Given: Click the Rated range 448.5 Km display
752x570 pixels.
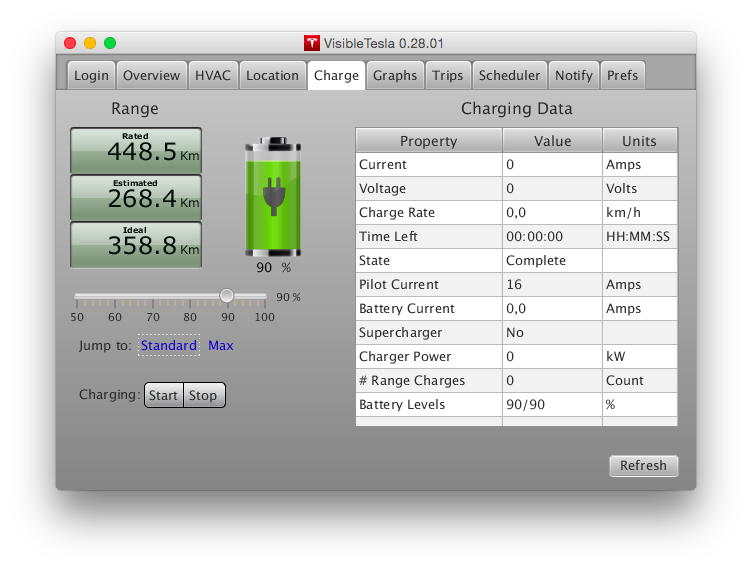Looking at the screenshot, I should click(136, 150).
